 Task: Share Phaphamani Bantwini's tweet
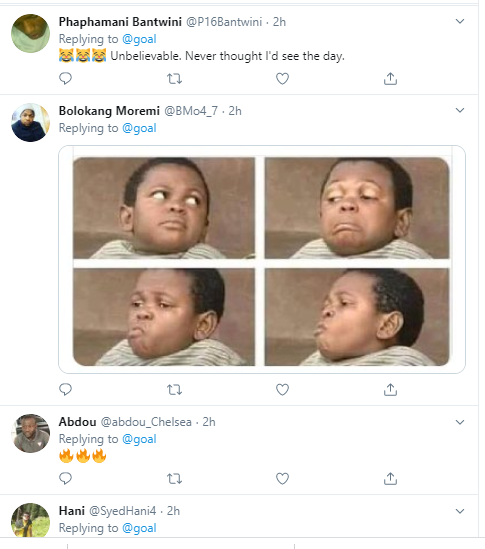(390, 78)
